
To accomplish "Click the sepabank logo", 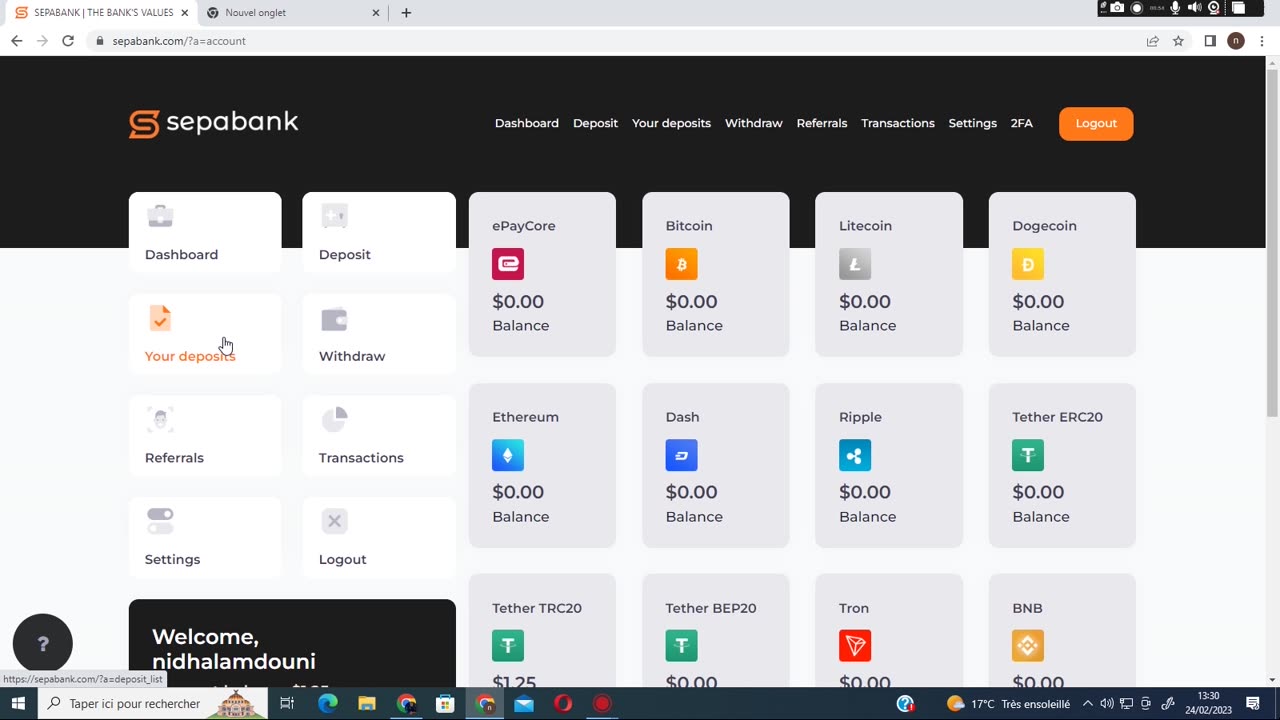I will (x=213, y=123).
